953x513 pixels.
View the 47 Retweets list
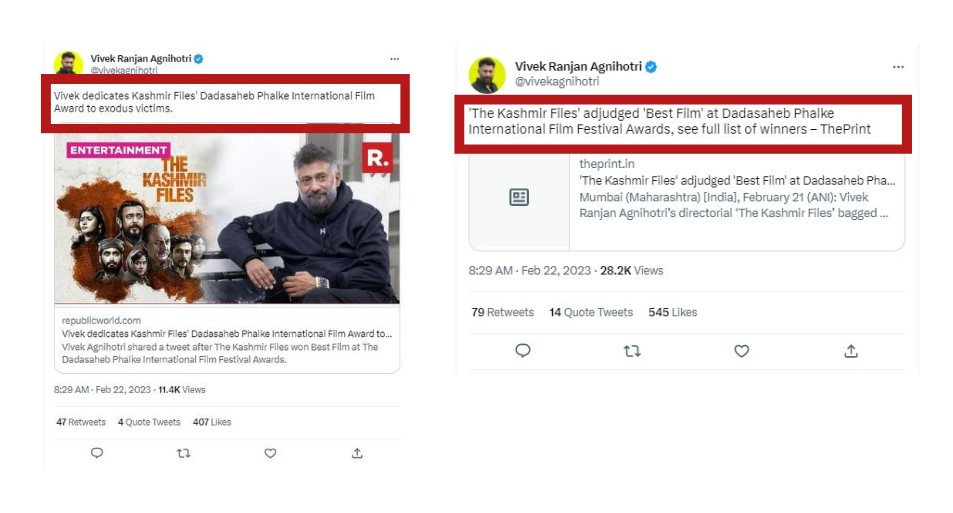point(81,422)
